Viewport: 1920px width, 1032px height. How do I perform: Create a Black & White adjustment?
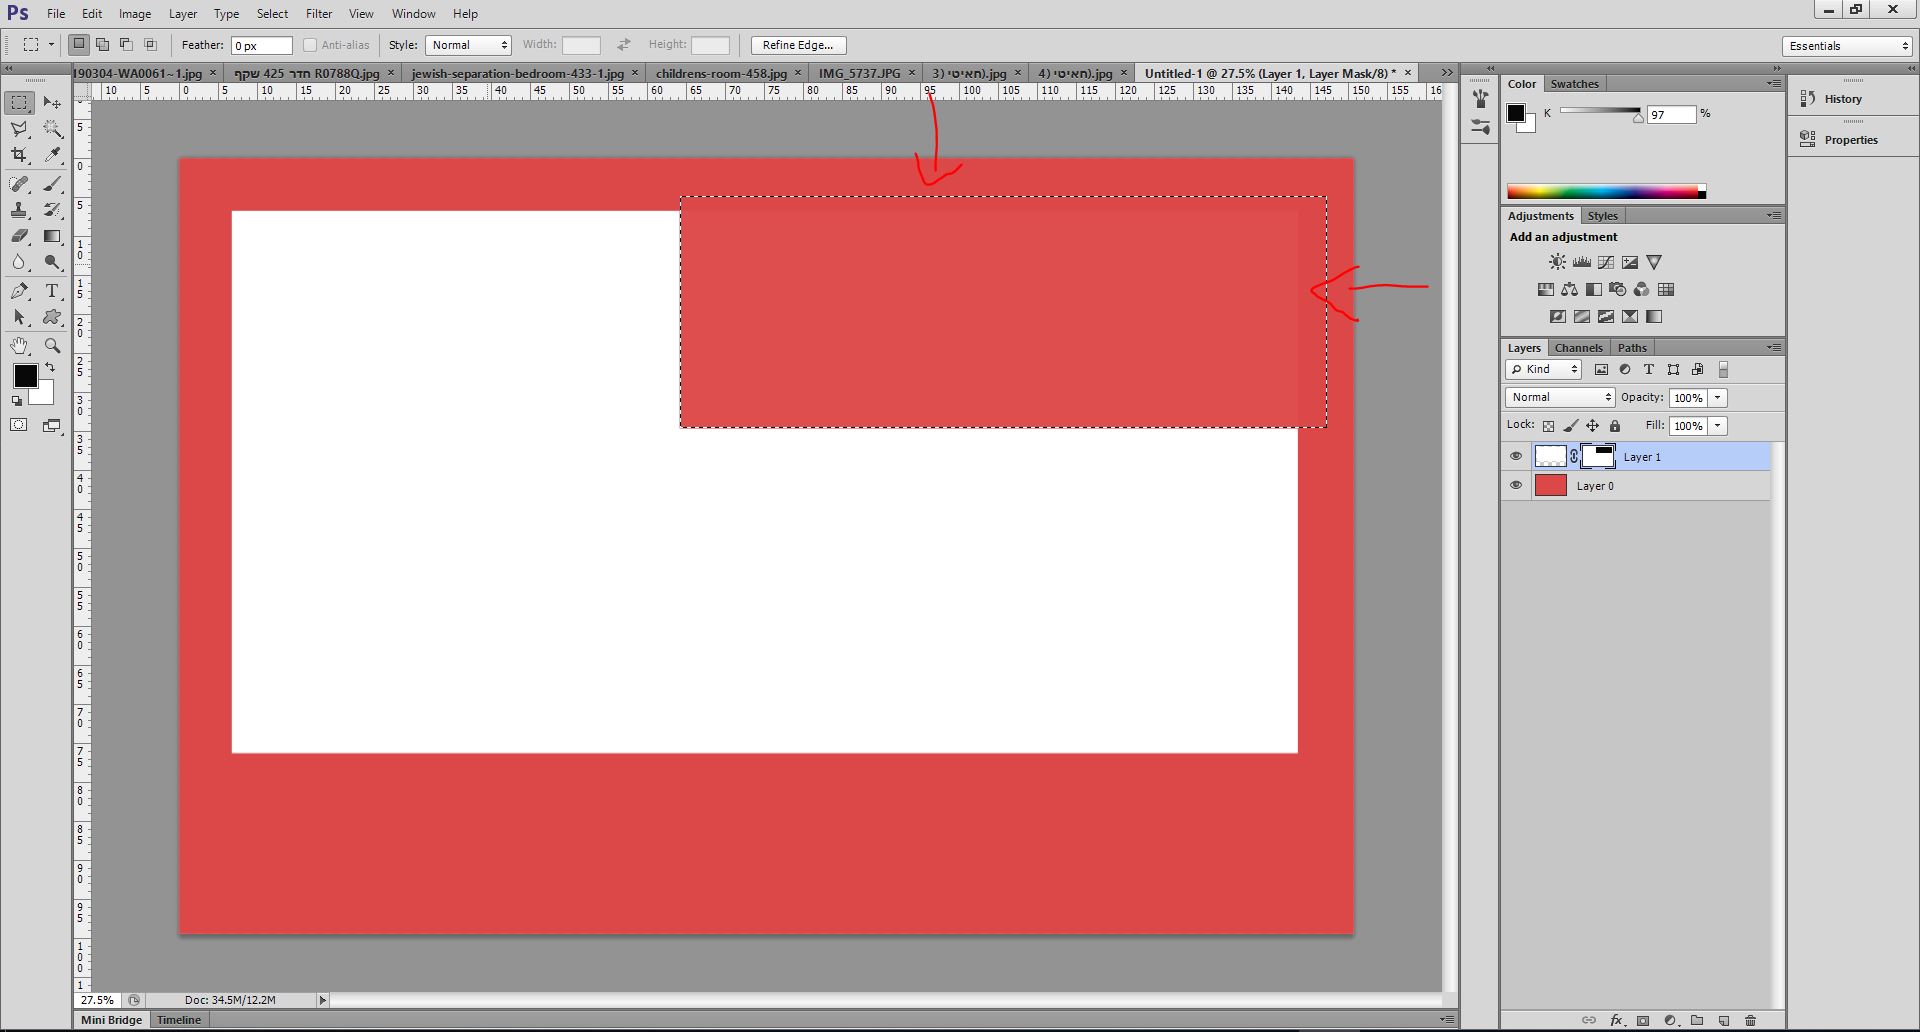click(x=1593, y=290)
